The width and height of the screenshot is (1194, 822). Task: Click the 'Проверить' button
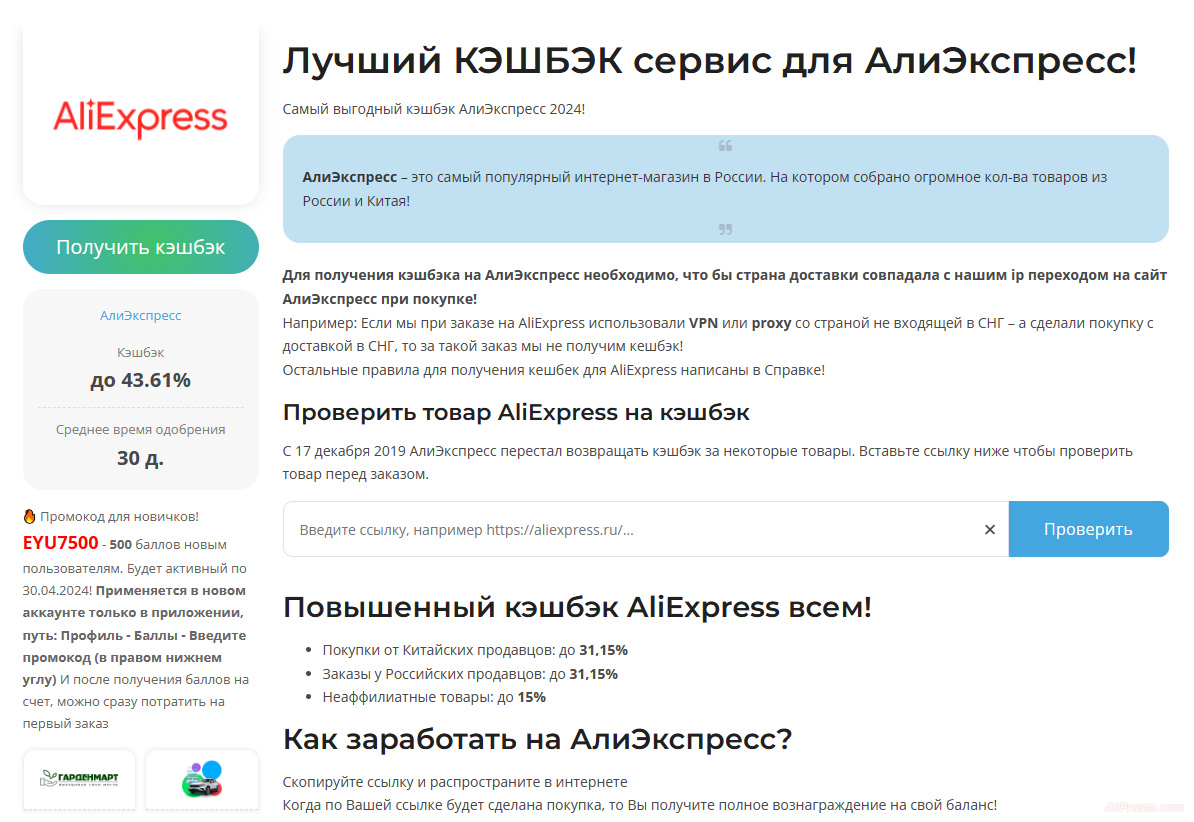(x=1088, y=529)
